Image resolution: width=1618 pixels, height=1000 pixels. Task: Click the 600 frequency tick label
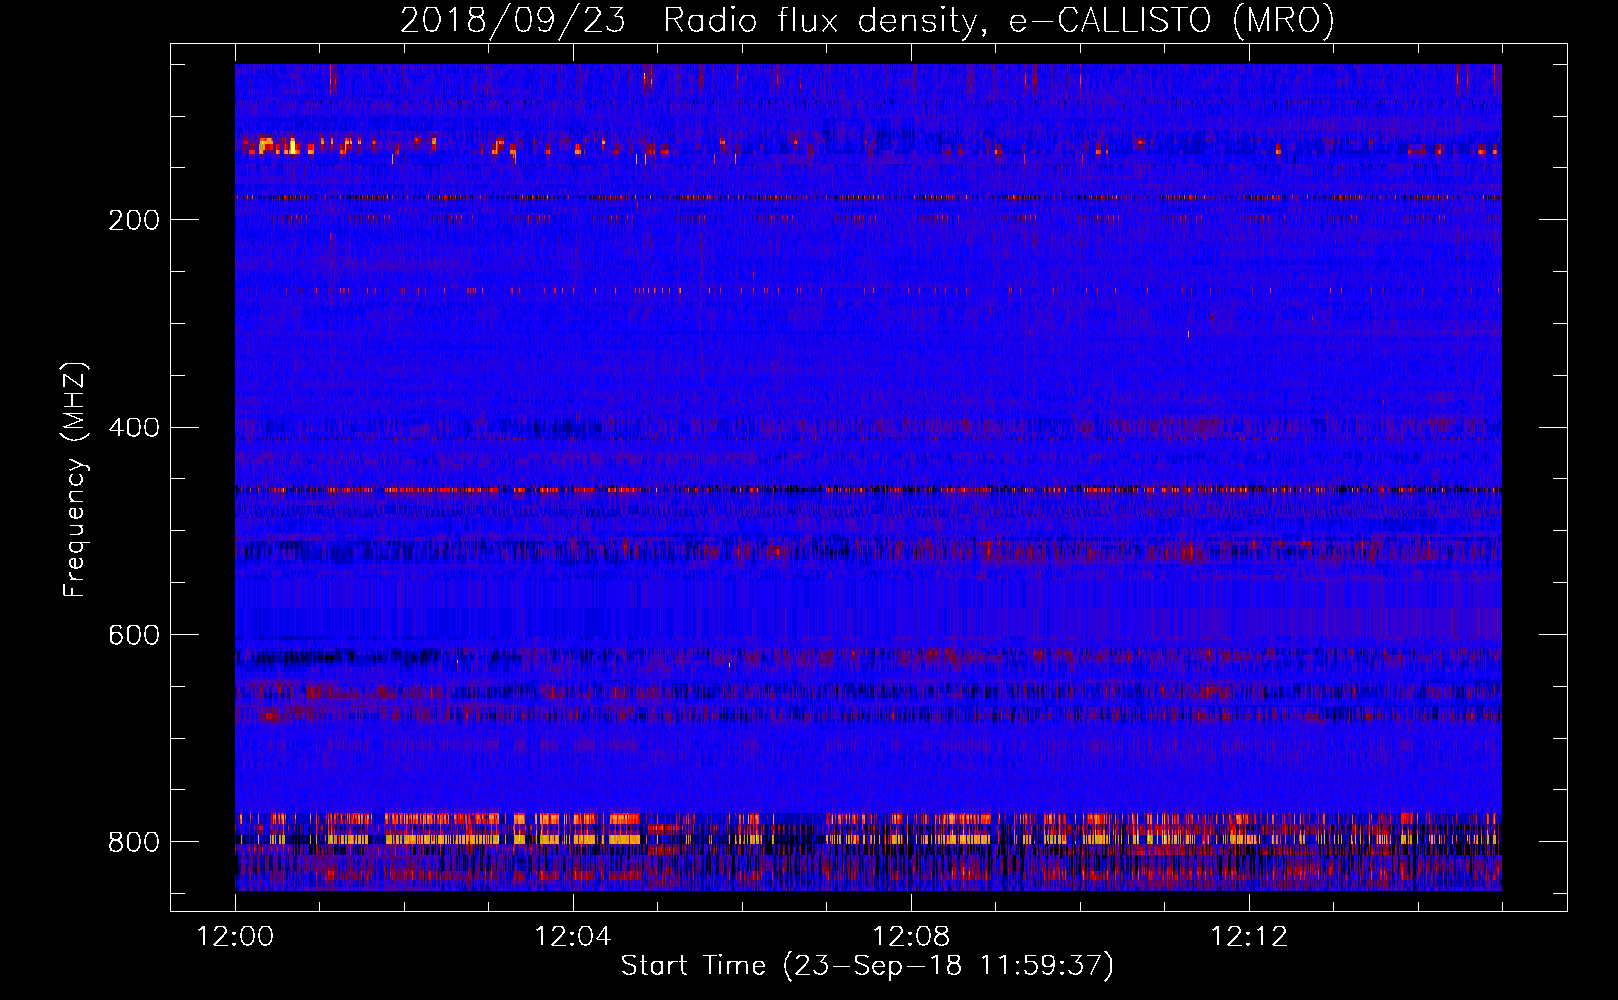pyautogui.click(x=133, y=635)
